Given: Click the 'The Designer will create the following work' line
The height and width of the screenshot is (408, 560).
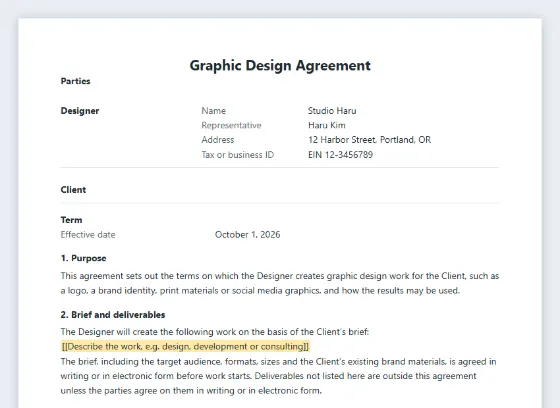Looking at the screenshot, I should pyautogui.click(x=215, y=332).
